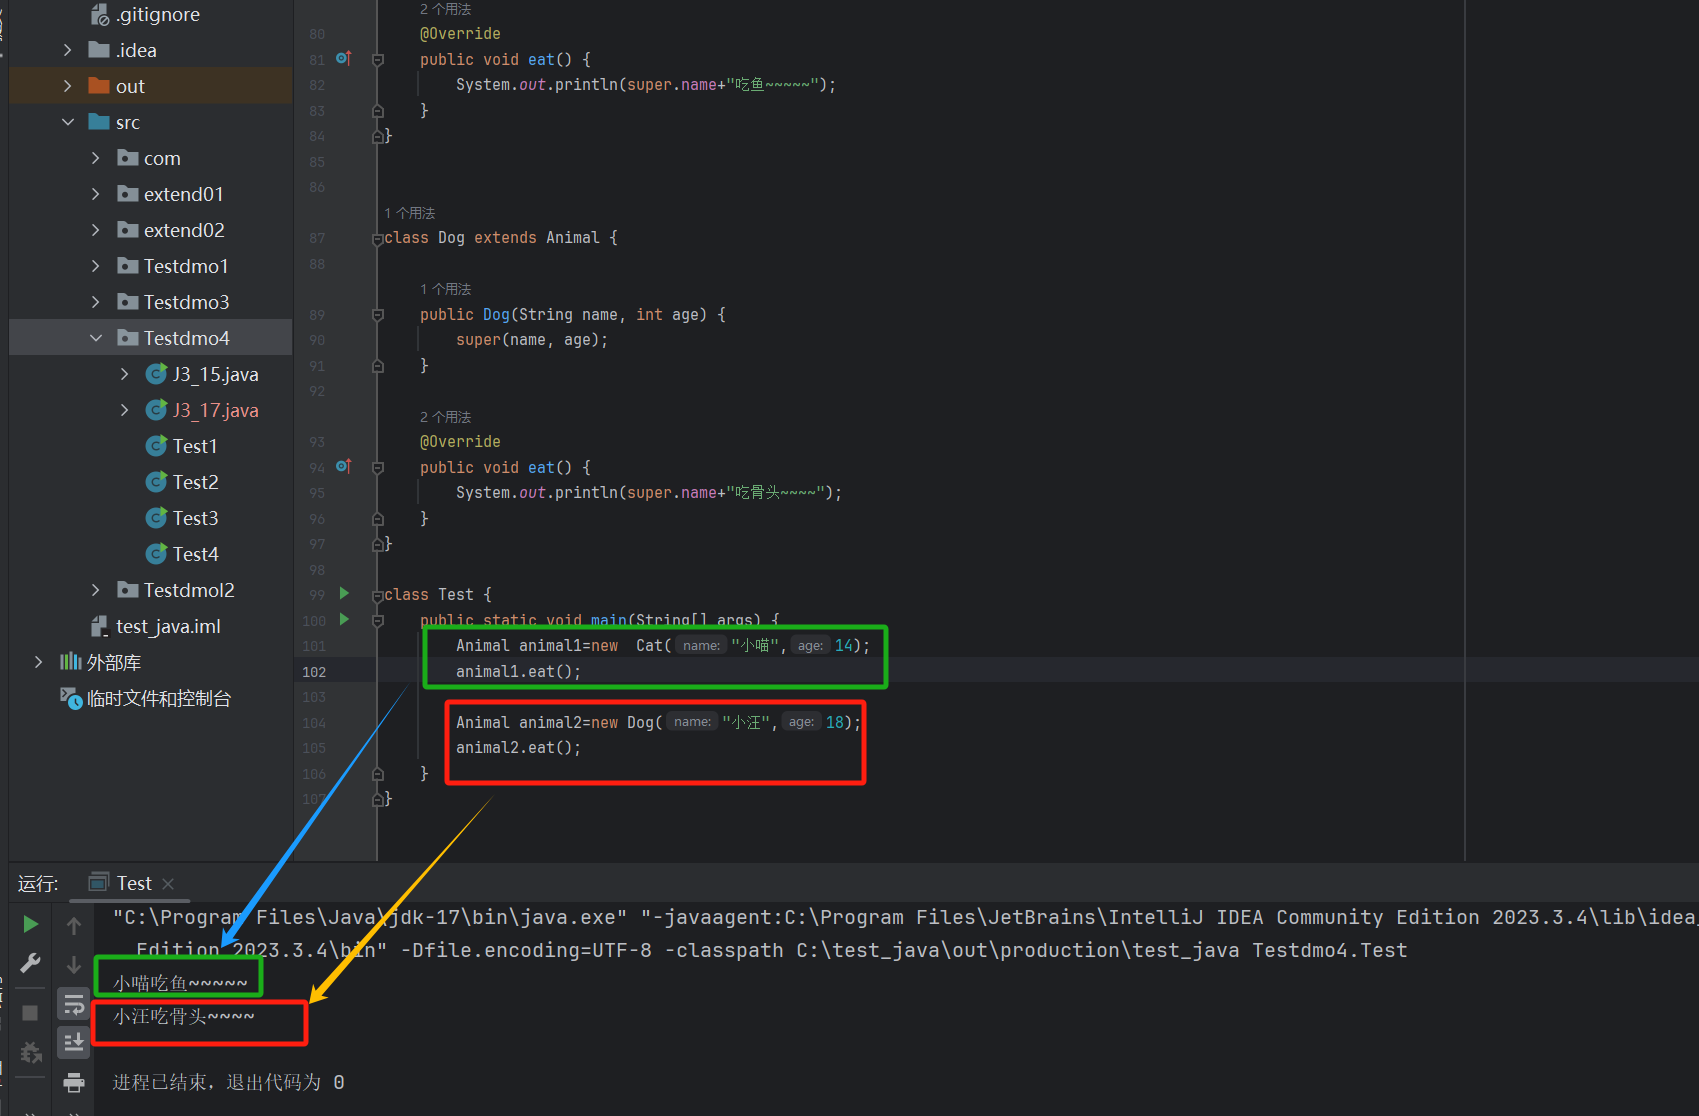Viewport: 1699px width, 1116px height.
Task: Collapse the Dog constructor fold at line 89
Action: tap(378, 315)
